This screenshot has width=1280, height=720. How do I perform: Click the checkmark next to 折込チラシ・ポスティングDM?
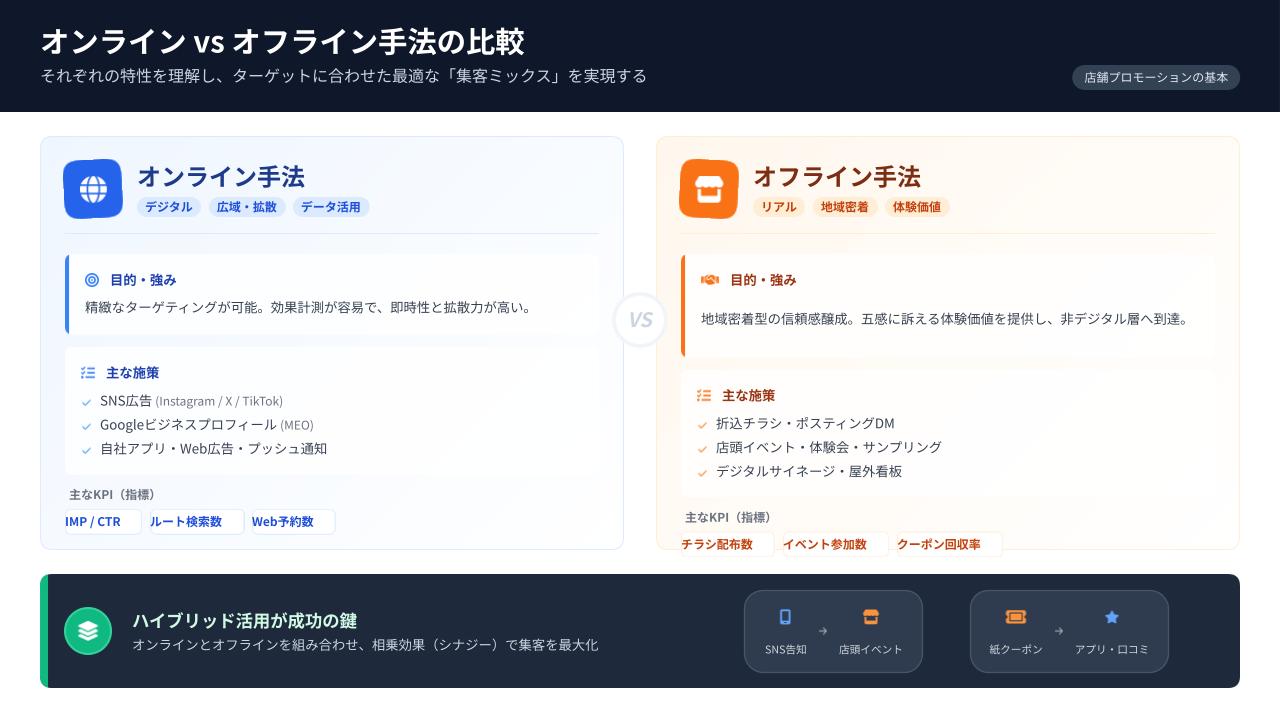[703, 424]
